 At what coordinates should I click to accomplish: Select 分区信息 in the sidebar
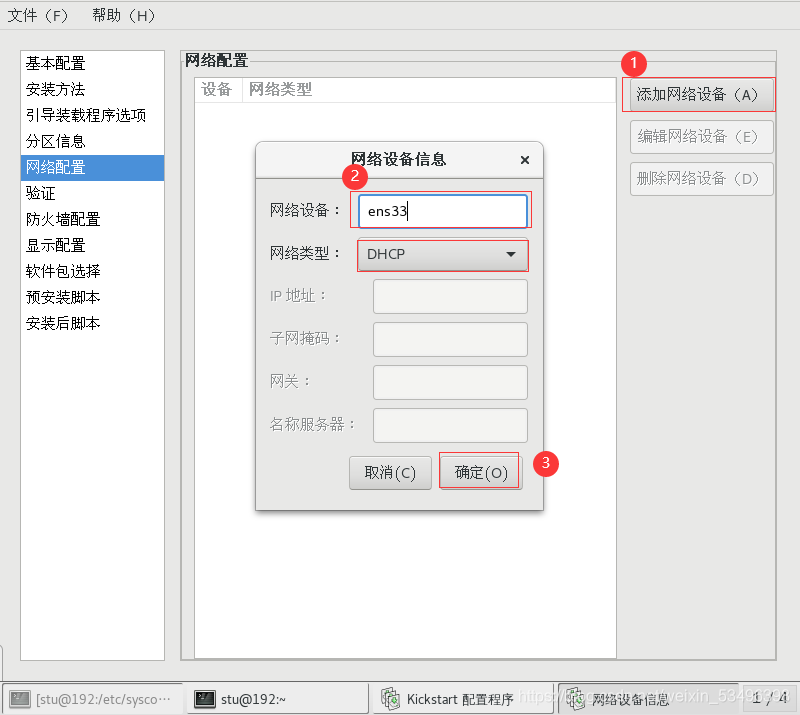55,141
